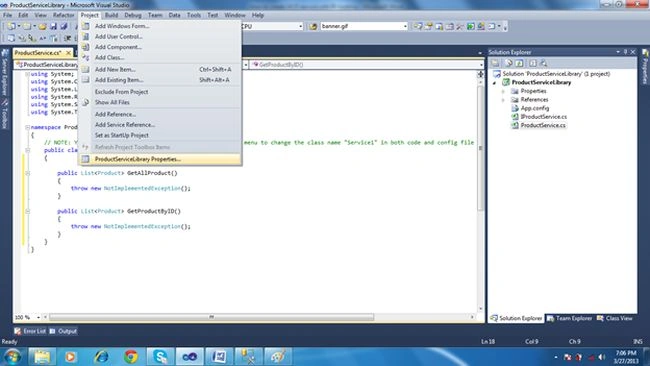Open the banner.gif find combo dropdown

point(405,26)
